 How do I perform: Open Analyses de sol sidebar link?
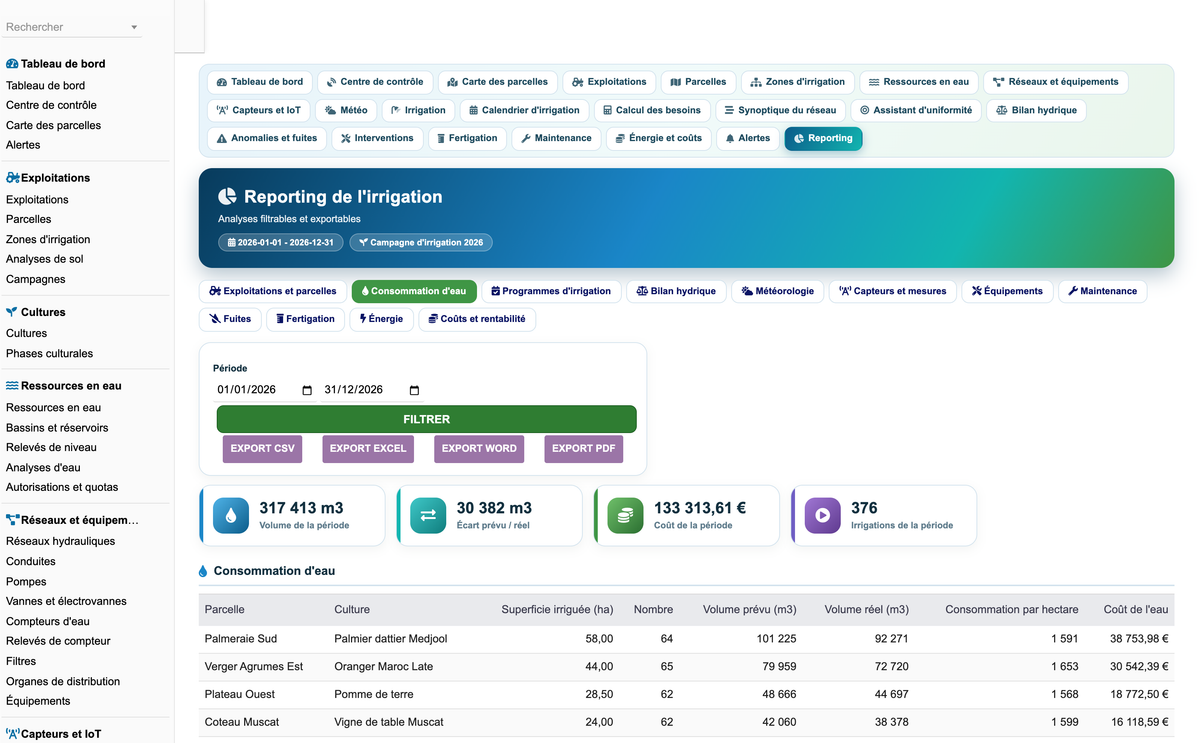[45, 259]
